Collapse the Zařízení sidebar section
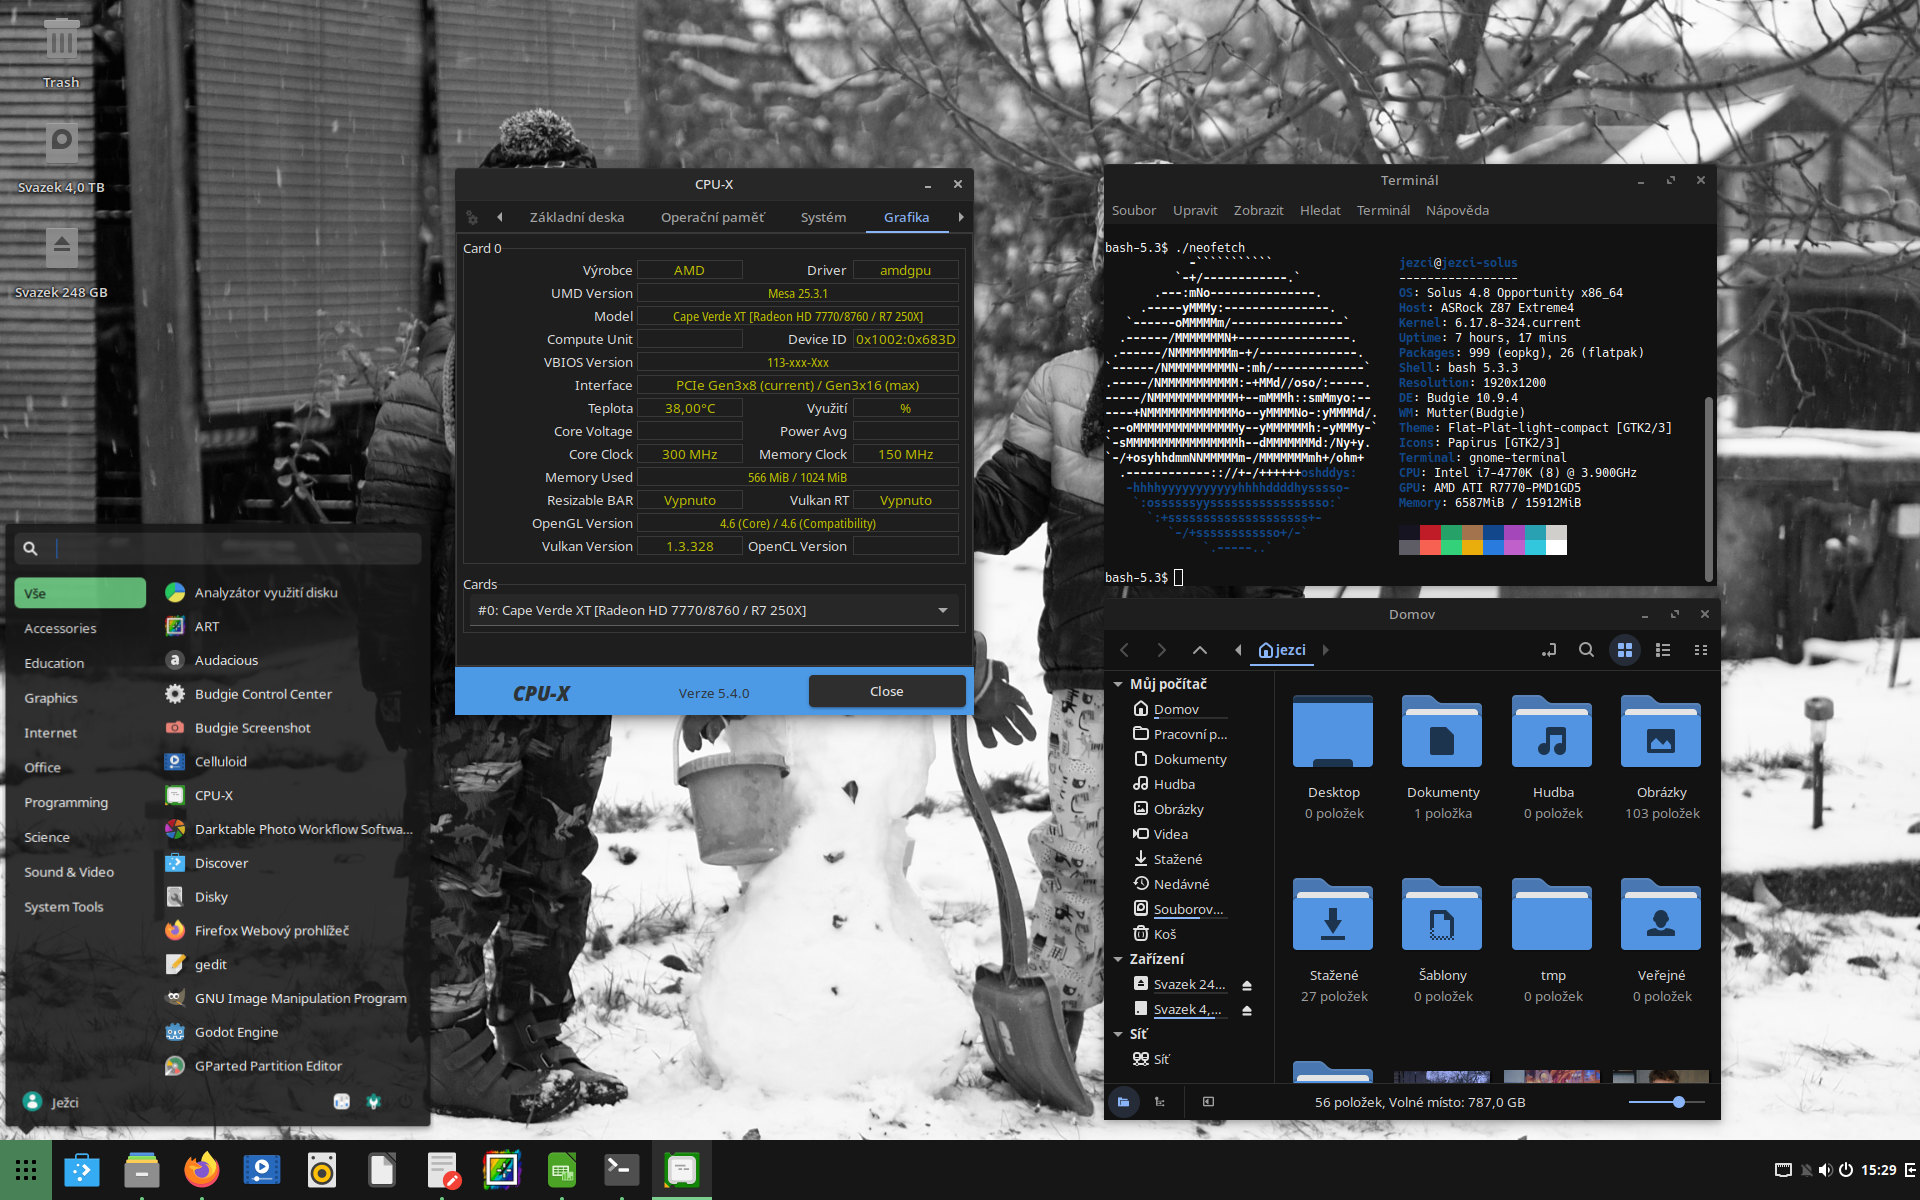 (x=1118, y=959)
